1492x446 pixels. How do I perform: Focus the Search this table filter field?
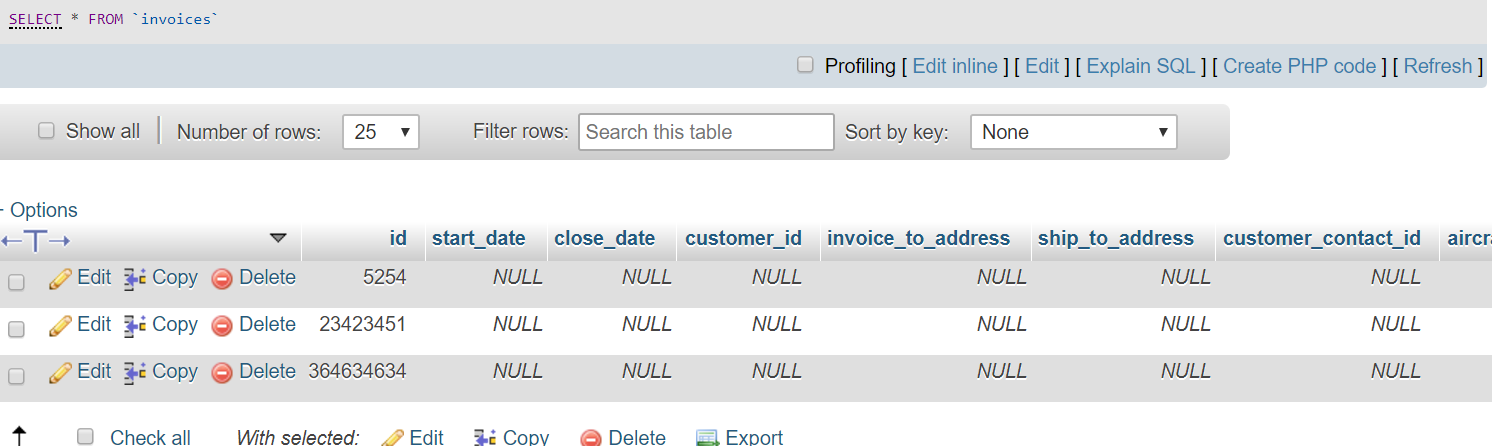[x=706, y=132]
